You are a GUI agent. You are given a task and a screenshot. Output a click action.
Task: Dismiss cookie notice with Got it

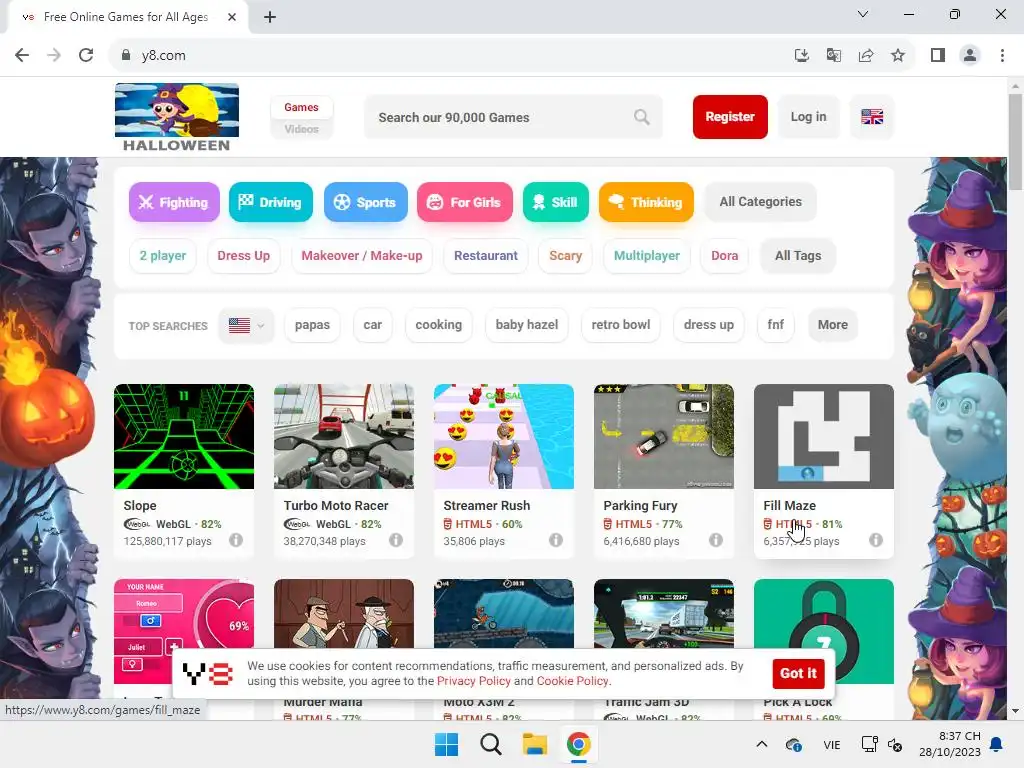click(798, 673)
